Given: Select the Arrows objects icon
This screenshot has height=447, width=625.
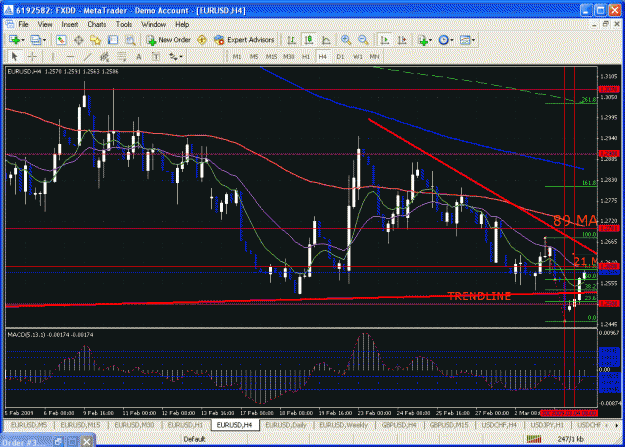Looking at the screenshot, I should [x=173, y=57].
